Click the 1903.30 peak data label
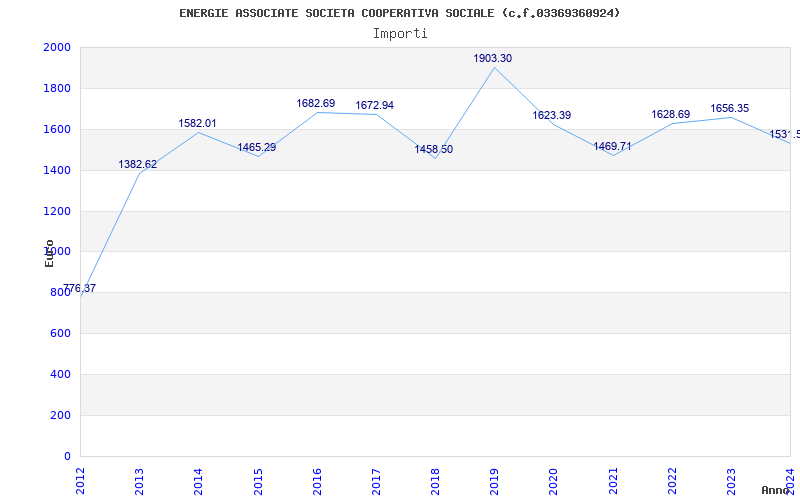Viewport: 800px width, 500px height. point(492,59)
